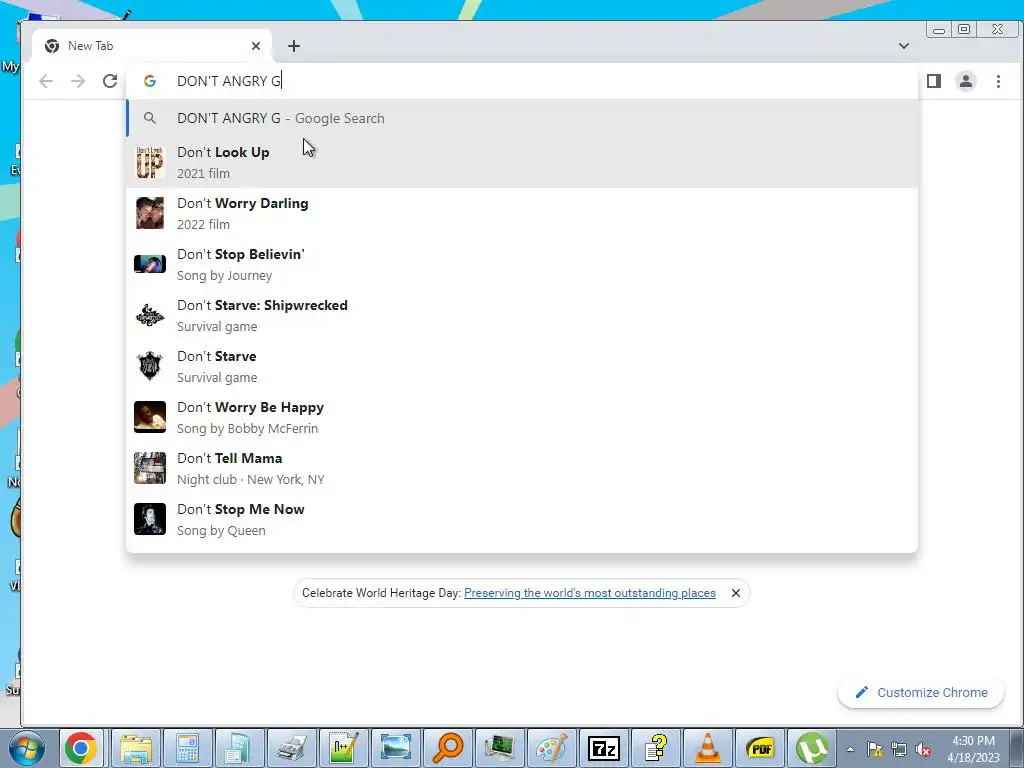Open the Chrome three-dot menu

[998, 81]
